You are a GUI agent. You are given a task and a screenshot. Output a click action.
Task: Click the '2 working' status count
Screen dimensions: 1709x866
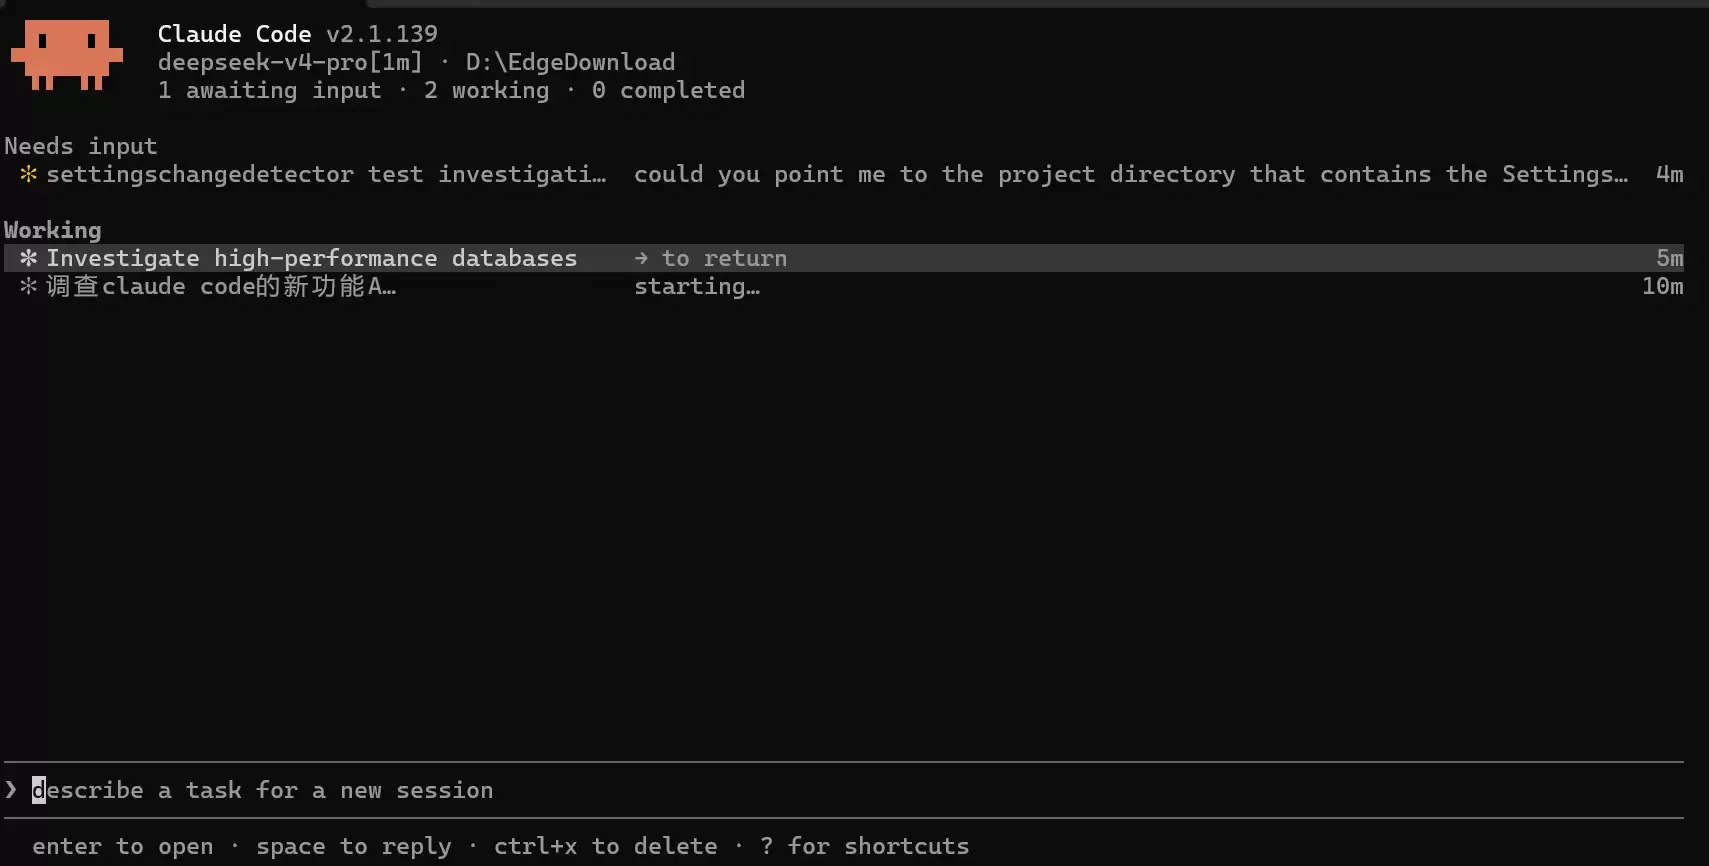tap(487, 90)
